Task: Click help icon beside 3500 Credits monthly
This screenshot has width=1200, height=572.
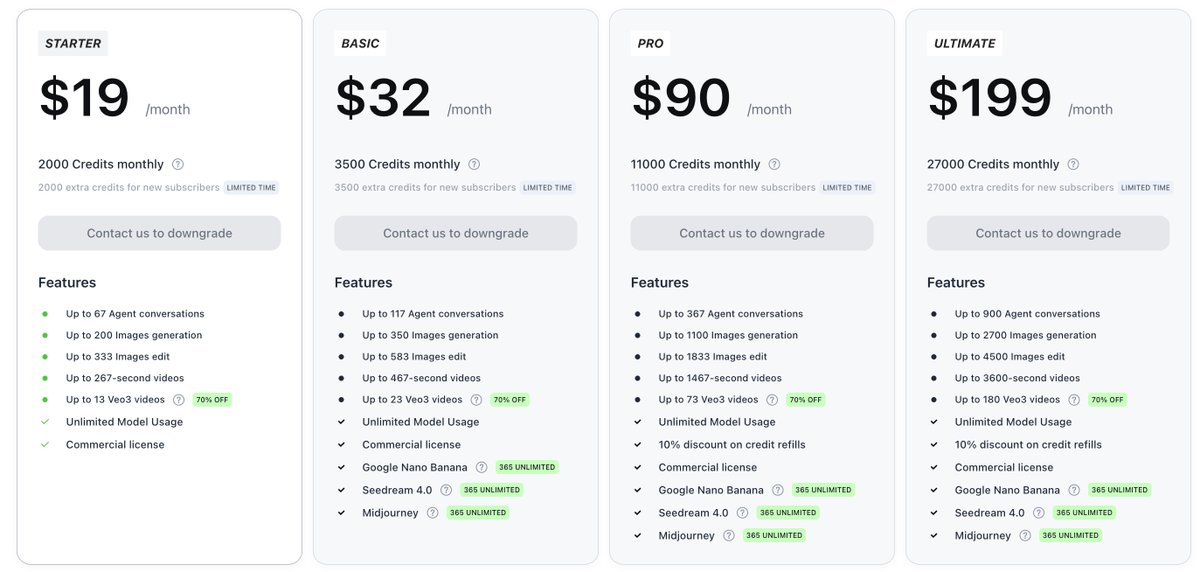Action: 474,164
